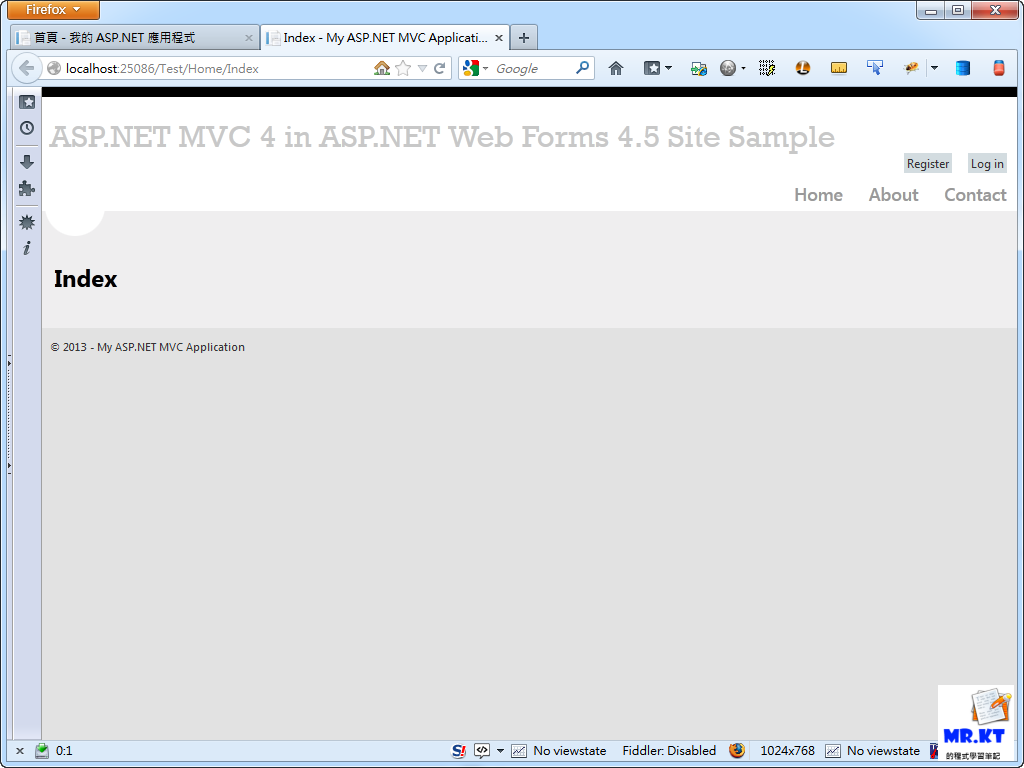Click the © 2013 footer text
This screenshot has height=768, width=1024.
click(x=148, y=347)
